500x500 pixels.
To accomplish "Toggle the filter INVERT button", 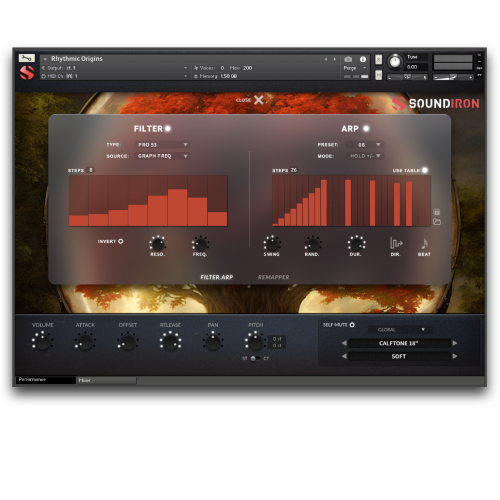I will click(x=120, y=241).
